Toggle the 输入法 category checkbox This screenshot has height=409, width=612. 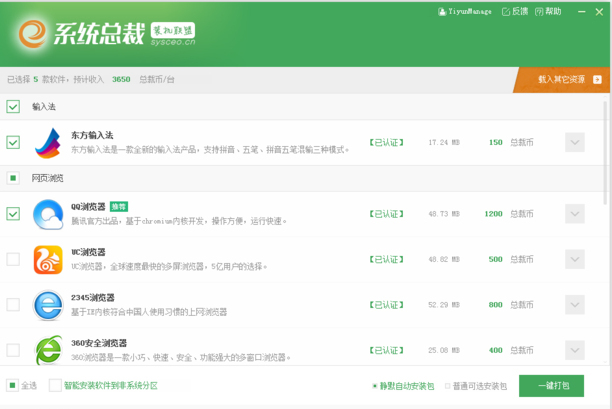point(13,106)
